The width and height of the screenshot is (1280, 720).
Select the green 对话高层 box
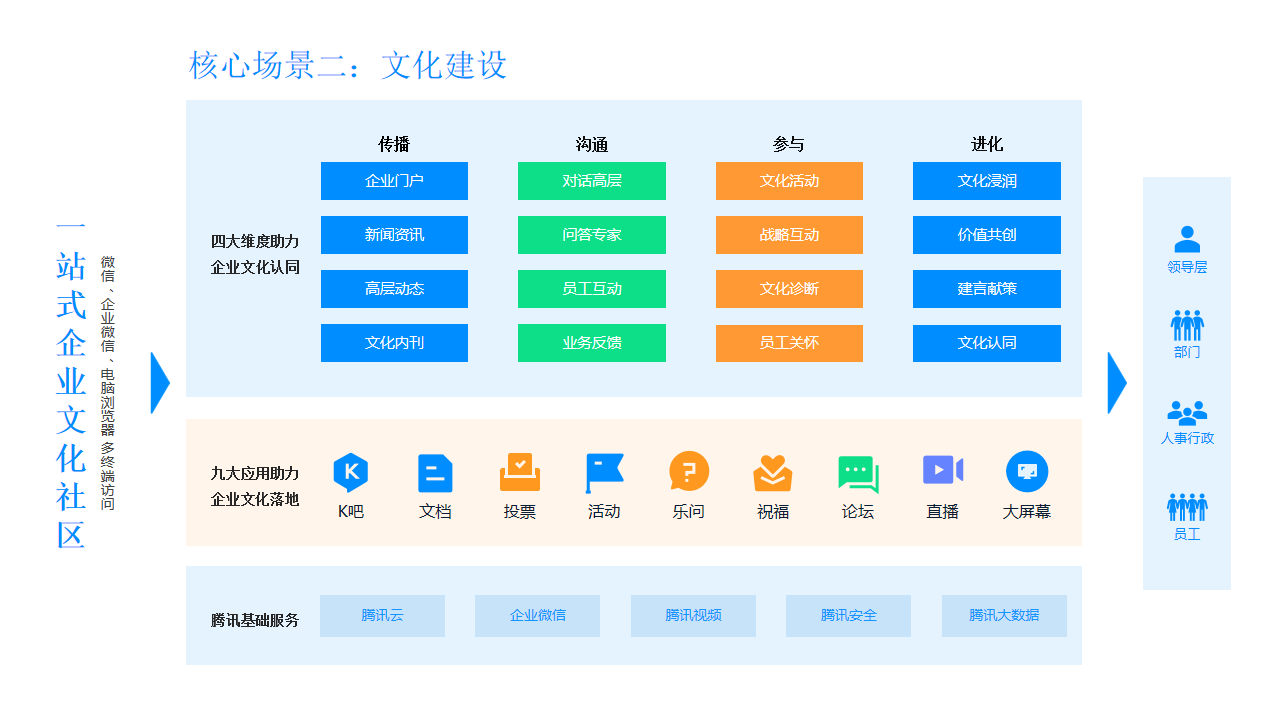(x=592, y=181)
